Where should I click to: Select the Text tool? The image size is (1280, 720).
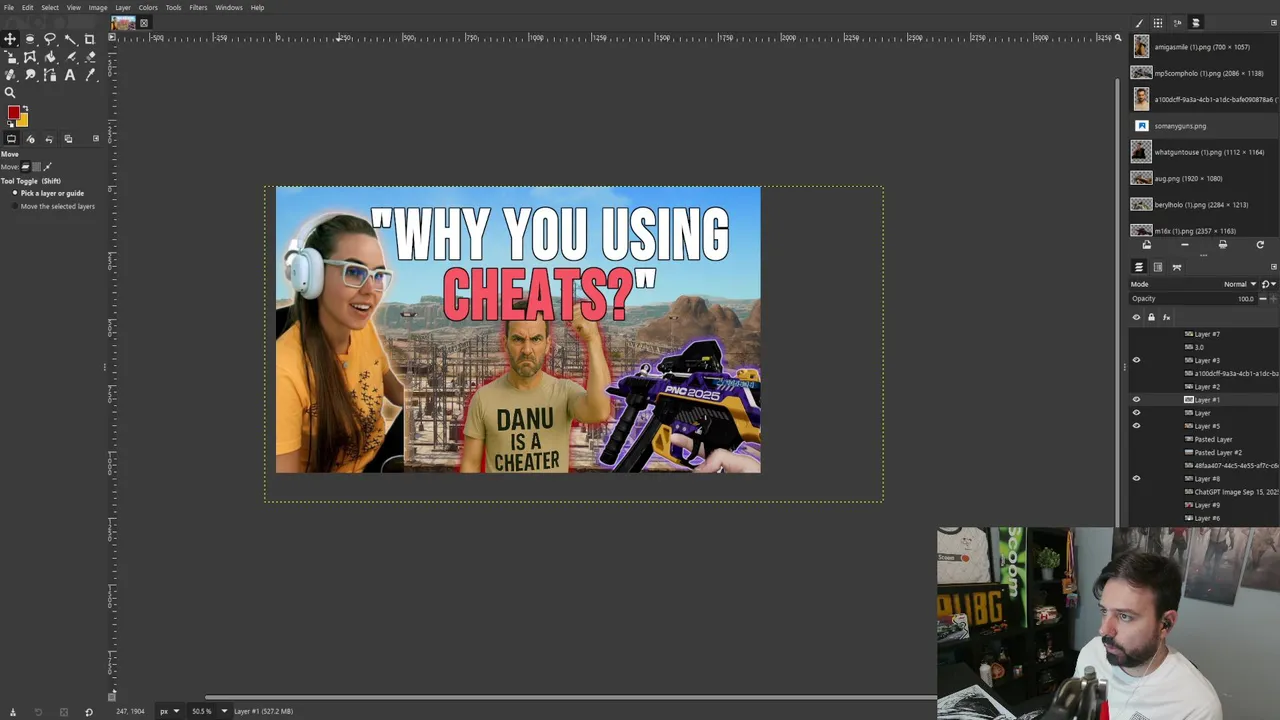tap(70, 75)
